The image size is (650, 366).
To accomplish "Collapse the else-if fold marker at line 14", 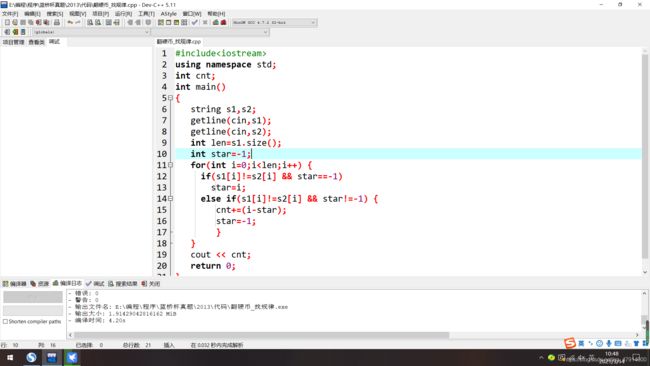I will [170, 199].
